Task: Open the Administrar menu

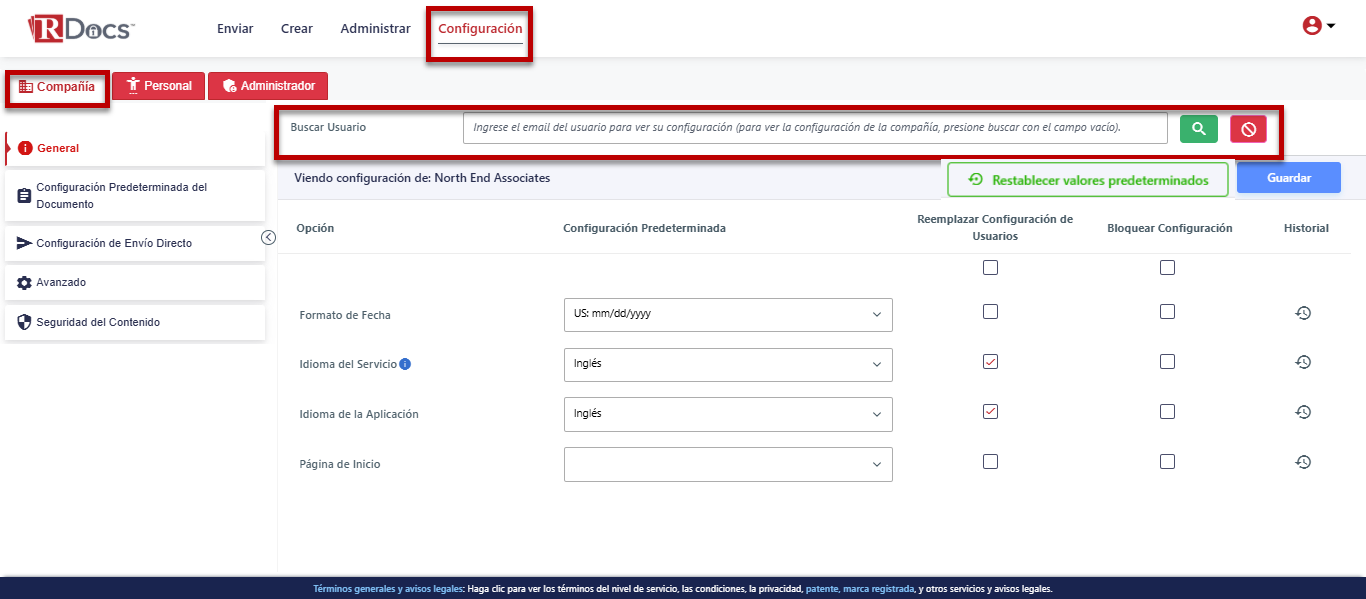Action: point(375,29)
